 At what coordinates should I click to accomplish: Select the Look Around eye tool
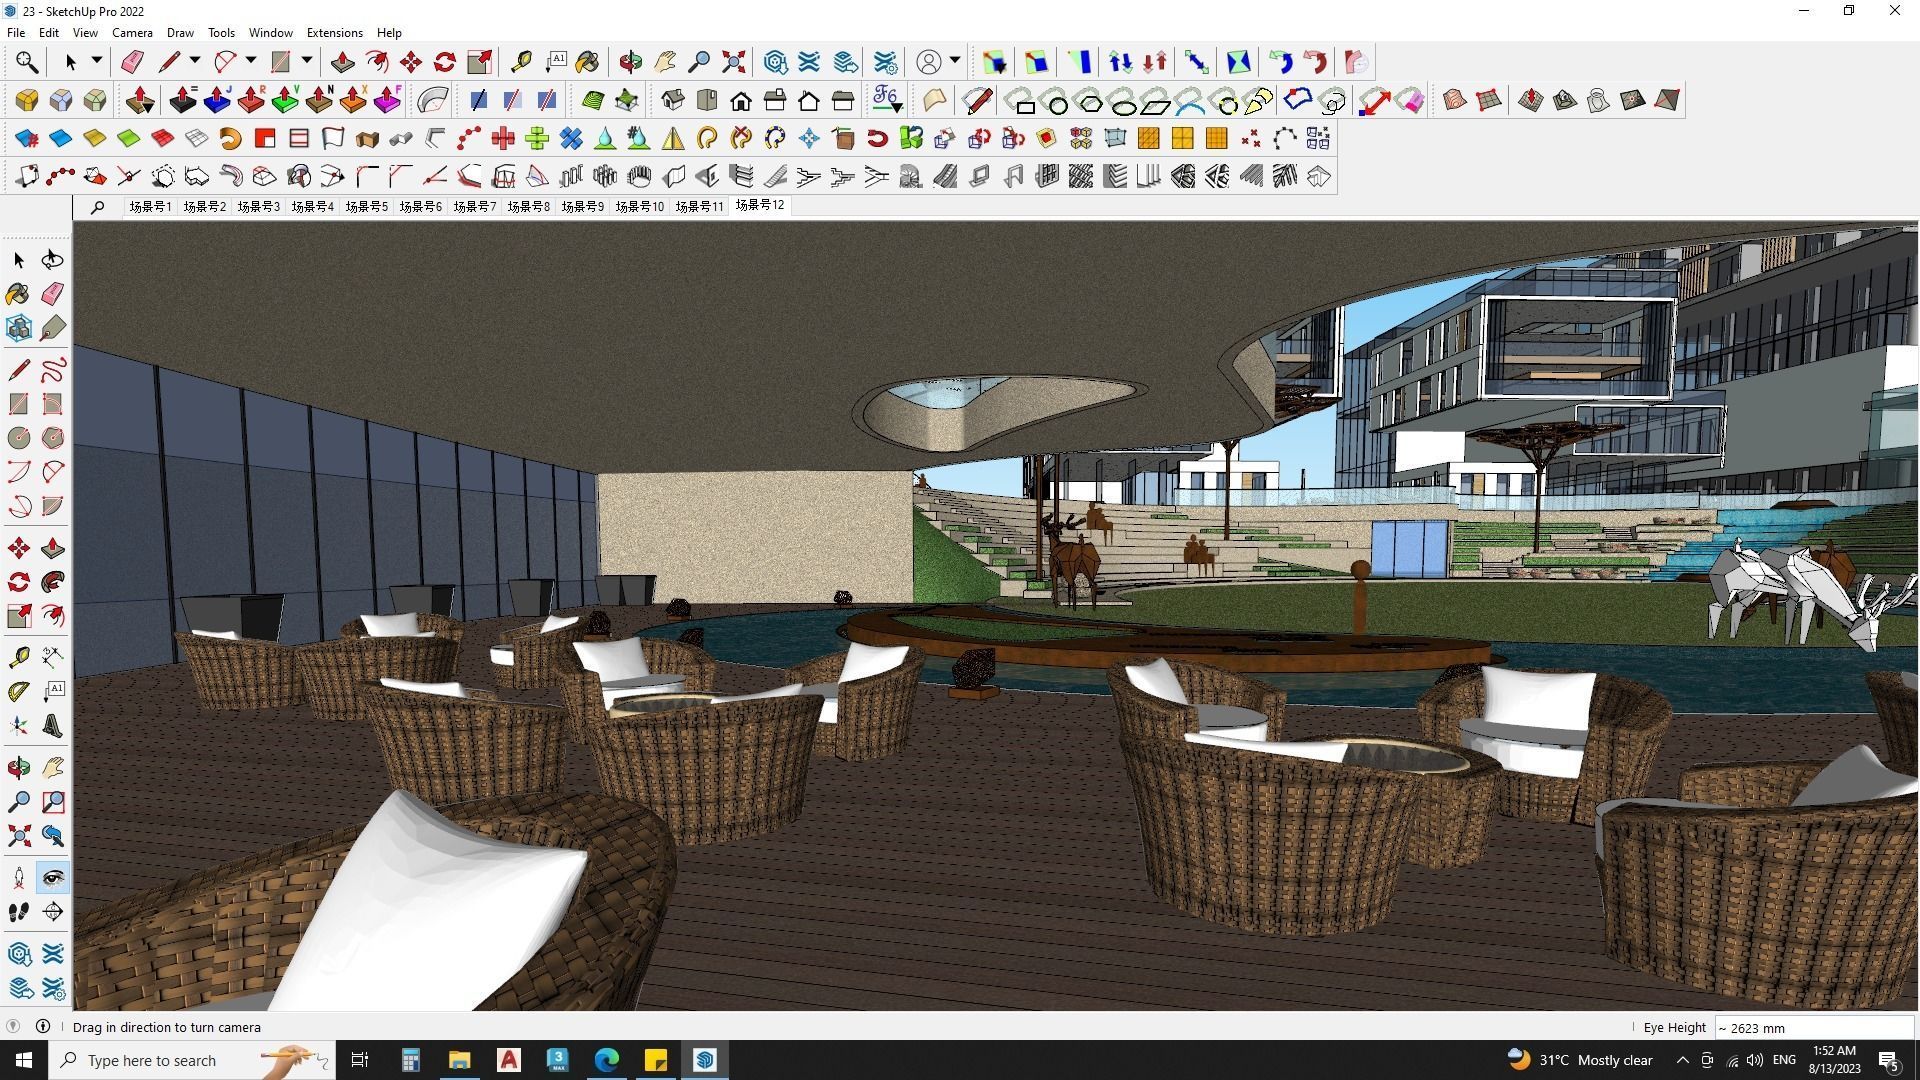53,878
